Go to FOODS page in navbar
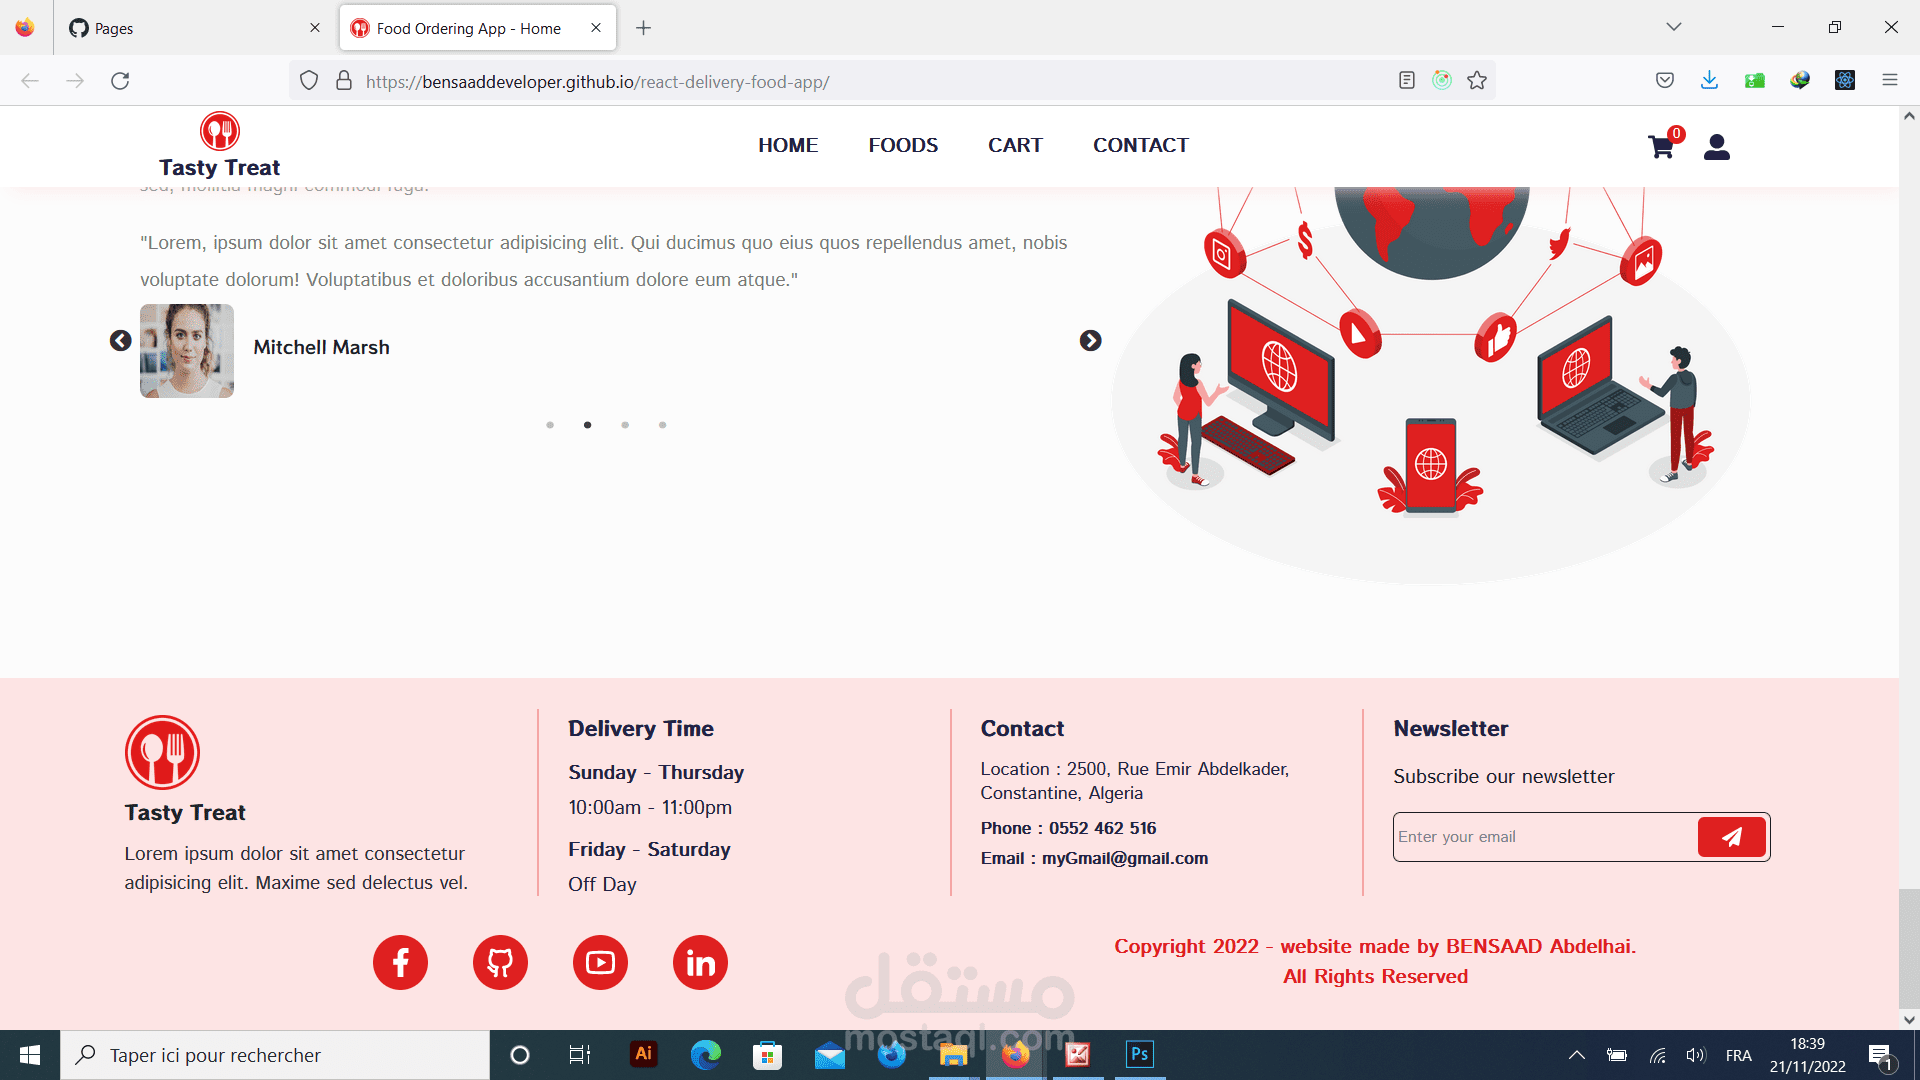Viewport: 1920px width, 1080px height. tap(903, 145)
